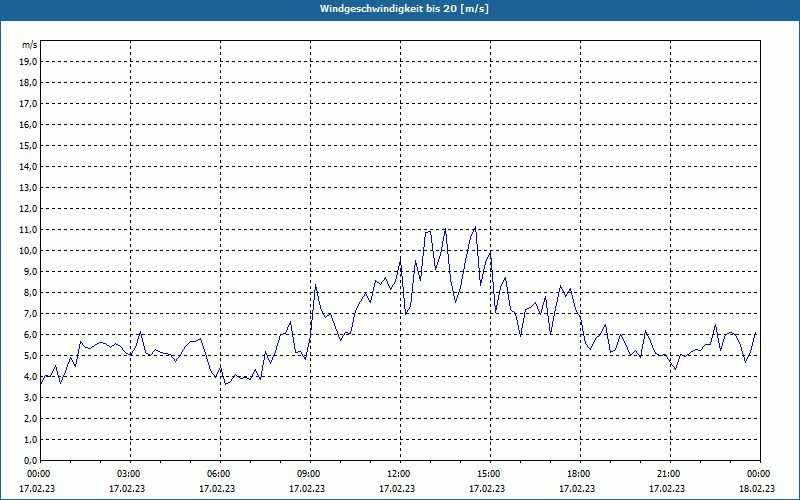Click the 17.02.23 date under 21:00
Viewport: 800px width, 500px height.
[667, 489]
